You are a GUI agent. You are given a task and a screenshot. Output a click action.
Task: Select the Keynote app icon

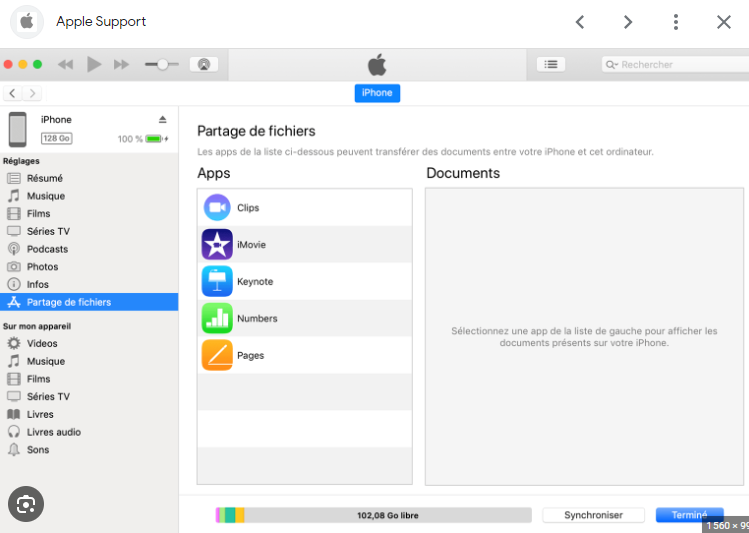click(x=217, y=281)
